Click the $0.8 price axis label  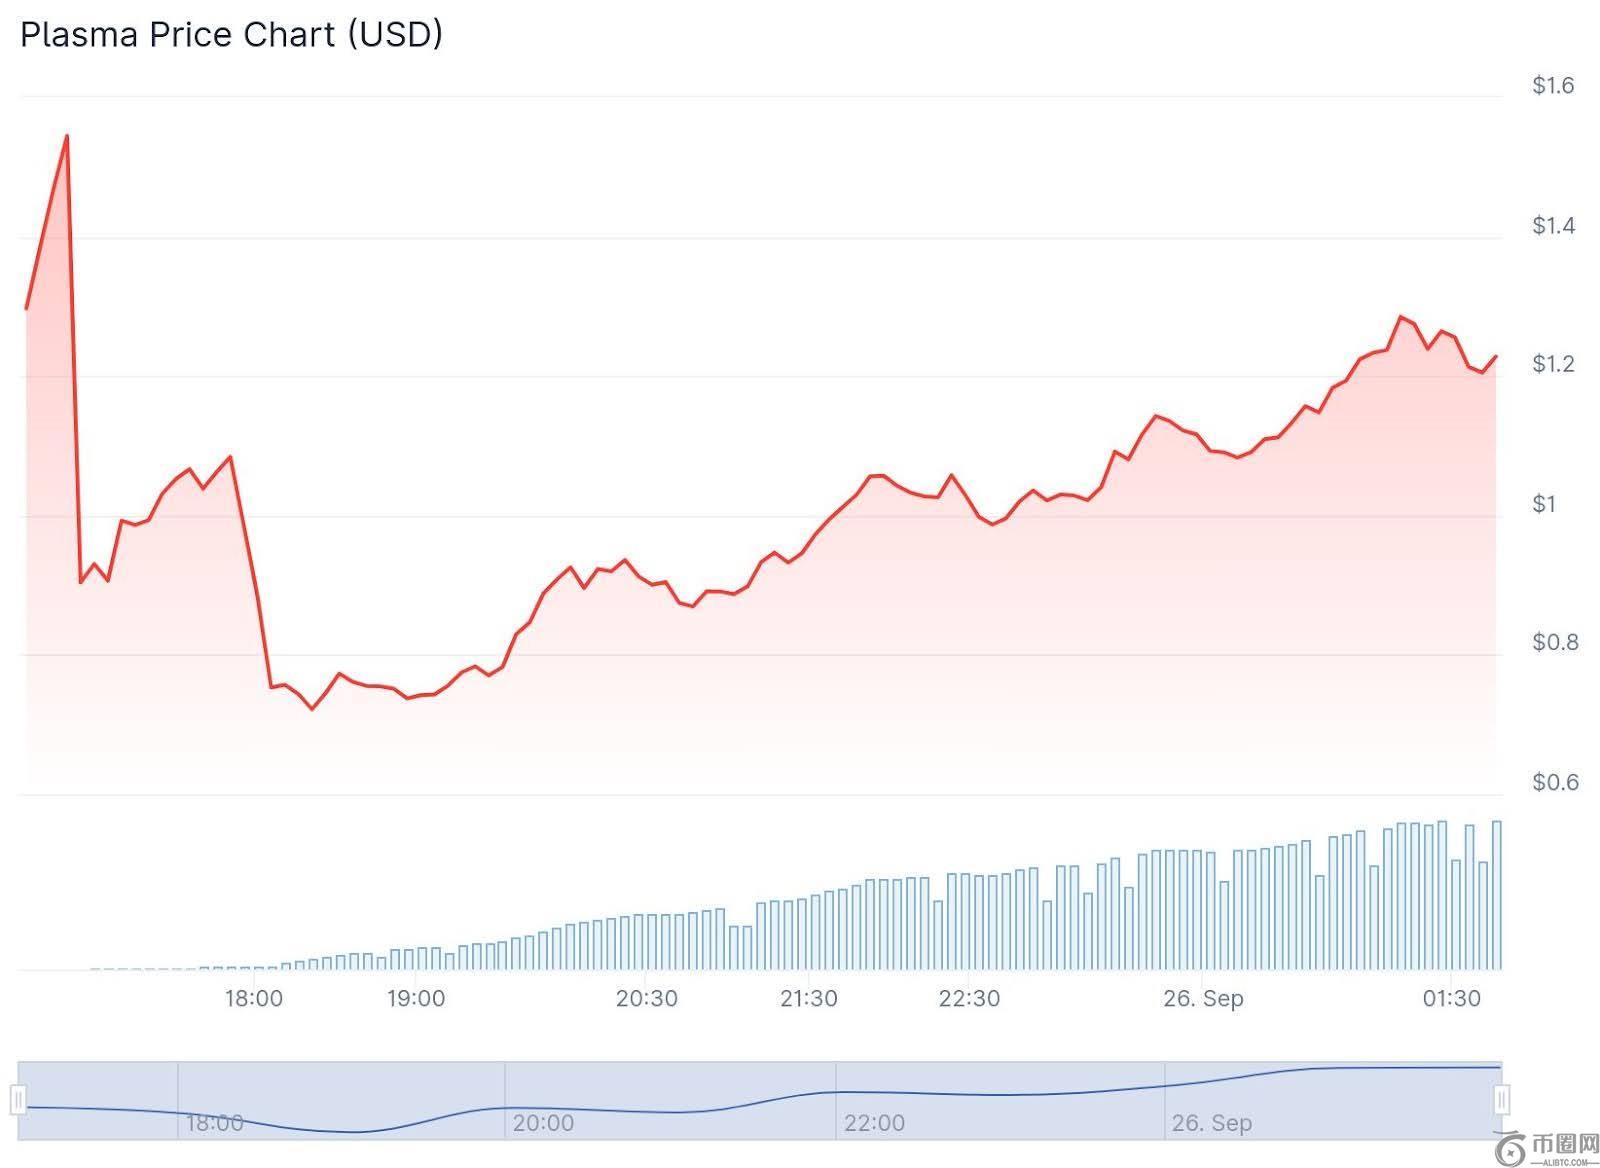click(x=1553, y=642)
